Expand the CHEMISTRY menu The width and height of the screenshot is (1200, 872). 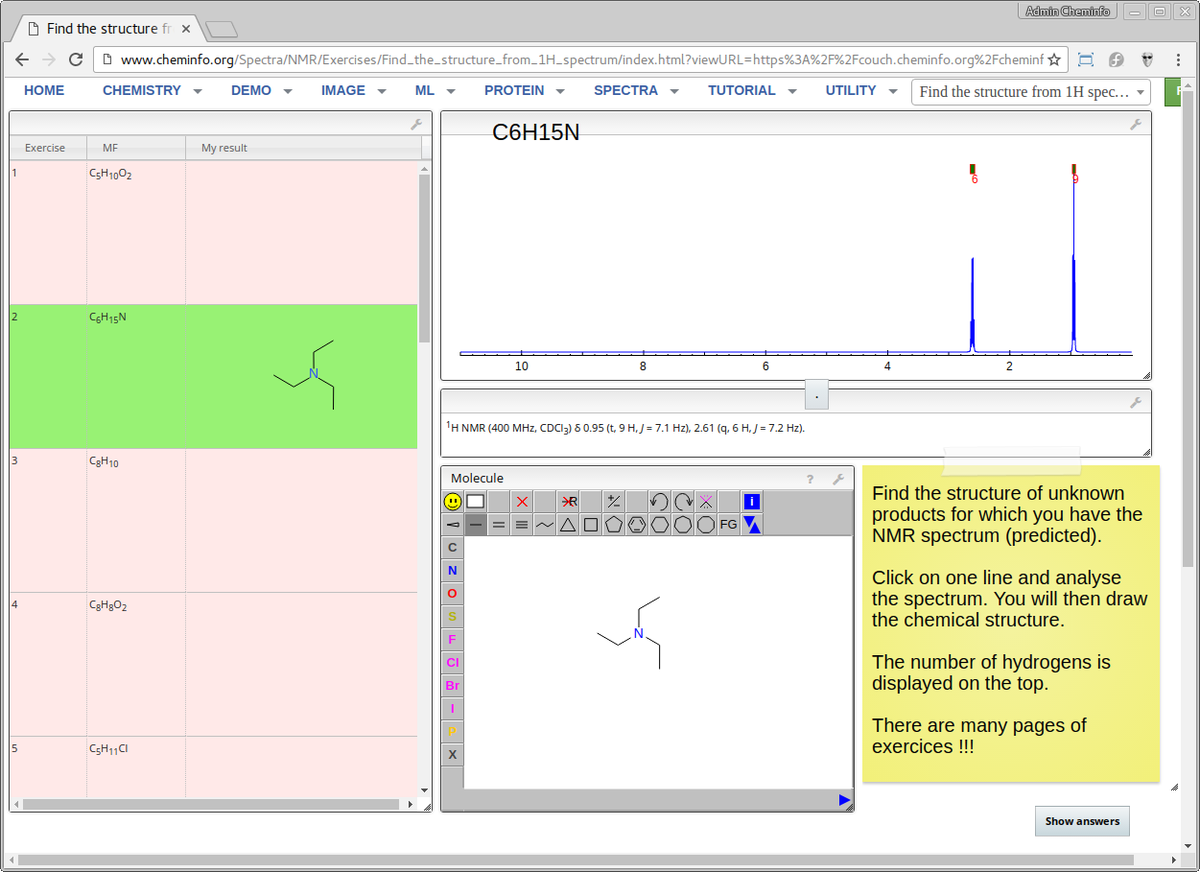coord(152,90)
